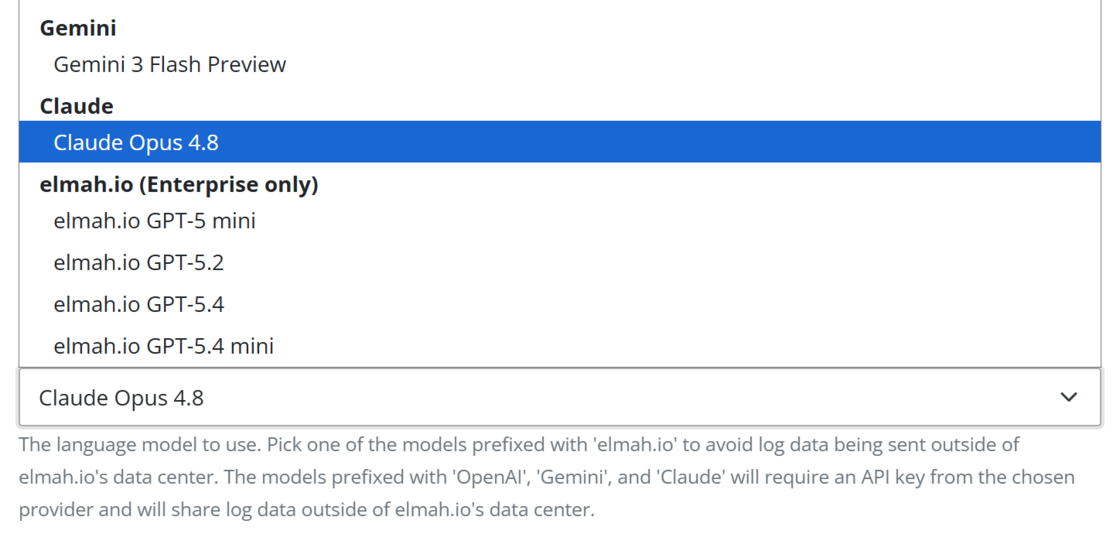Click the bold Claude group heading

(x=76, y=106)
